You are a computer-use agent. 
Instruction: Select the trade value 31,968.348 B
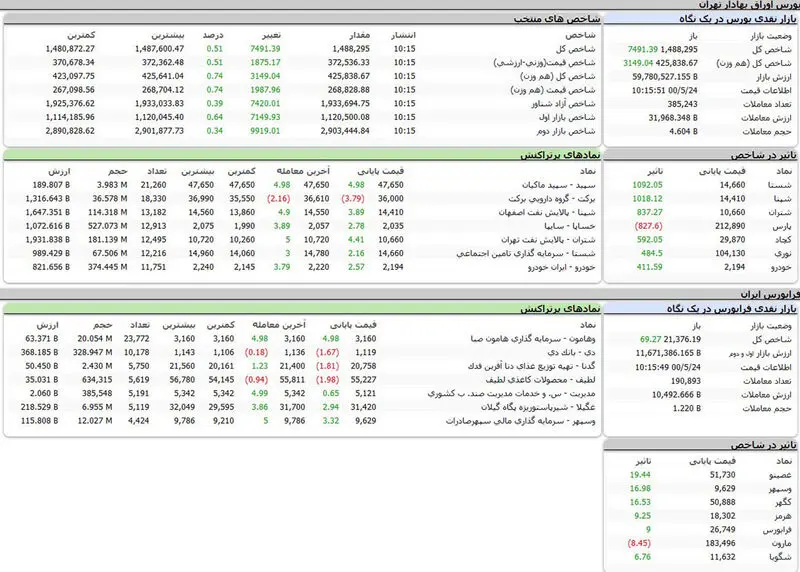point(673,118)
